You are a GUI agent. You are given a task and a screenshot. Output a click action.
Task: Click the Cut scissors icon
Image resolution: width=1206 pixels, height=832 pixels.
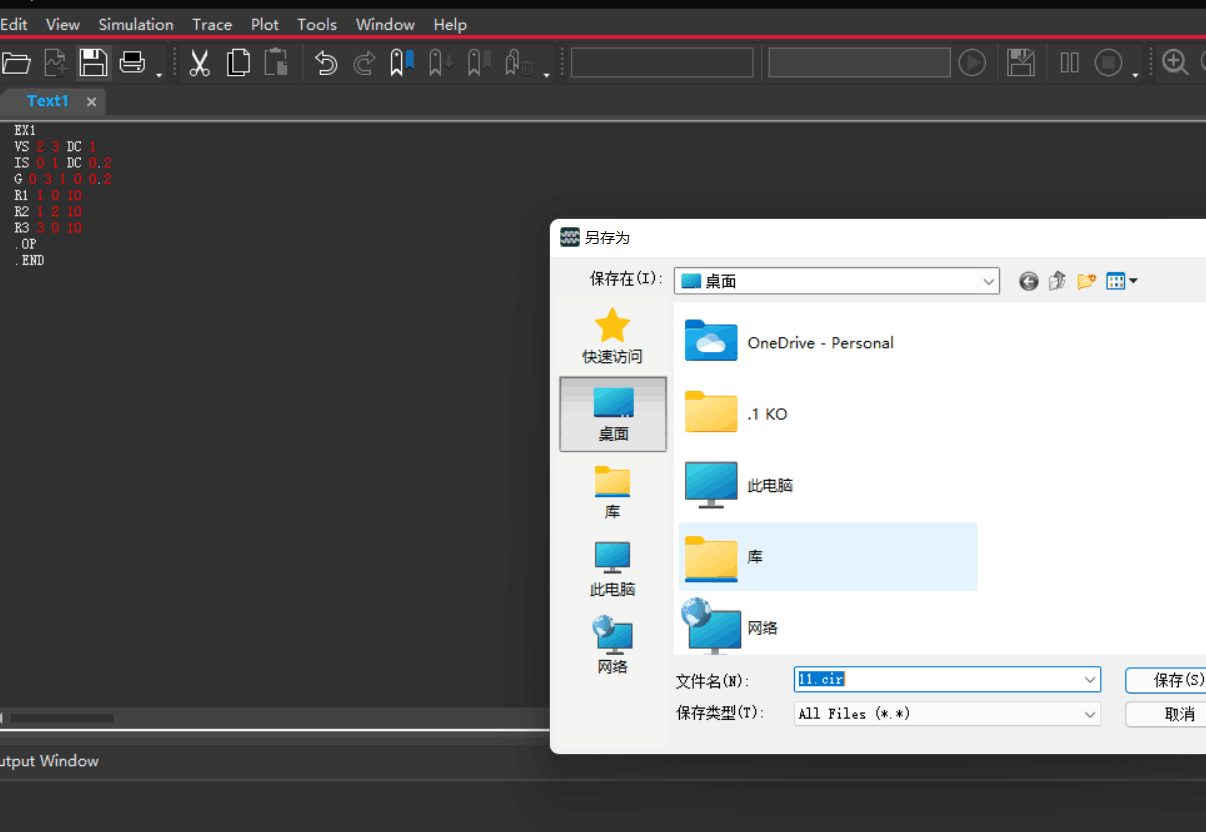click(x=199, y=63)
